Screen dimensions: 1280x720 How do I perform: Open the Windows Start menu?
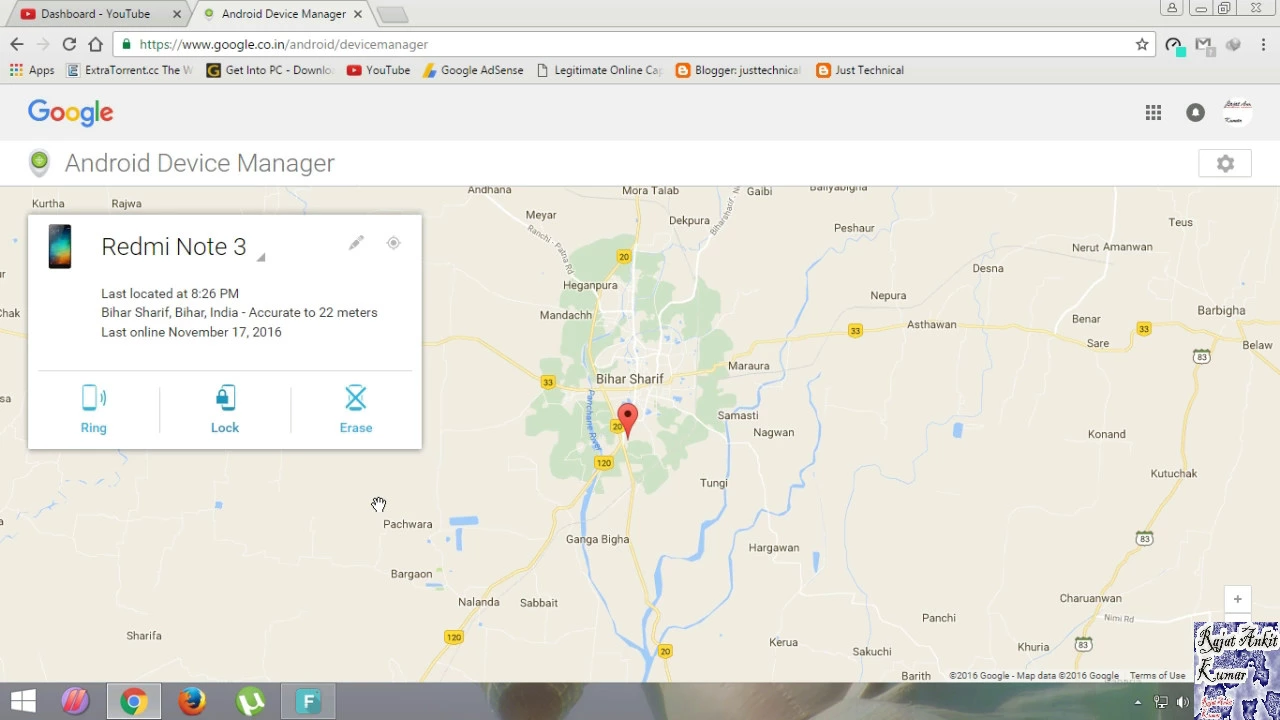pyautogui.click(x=23, y=701)
